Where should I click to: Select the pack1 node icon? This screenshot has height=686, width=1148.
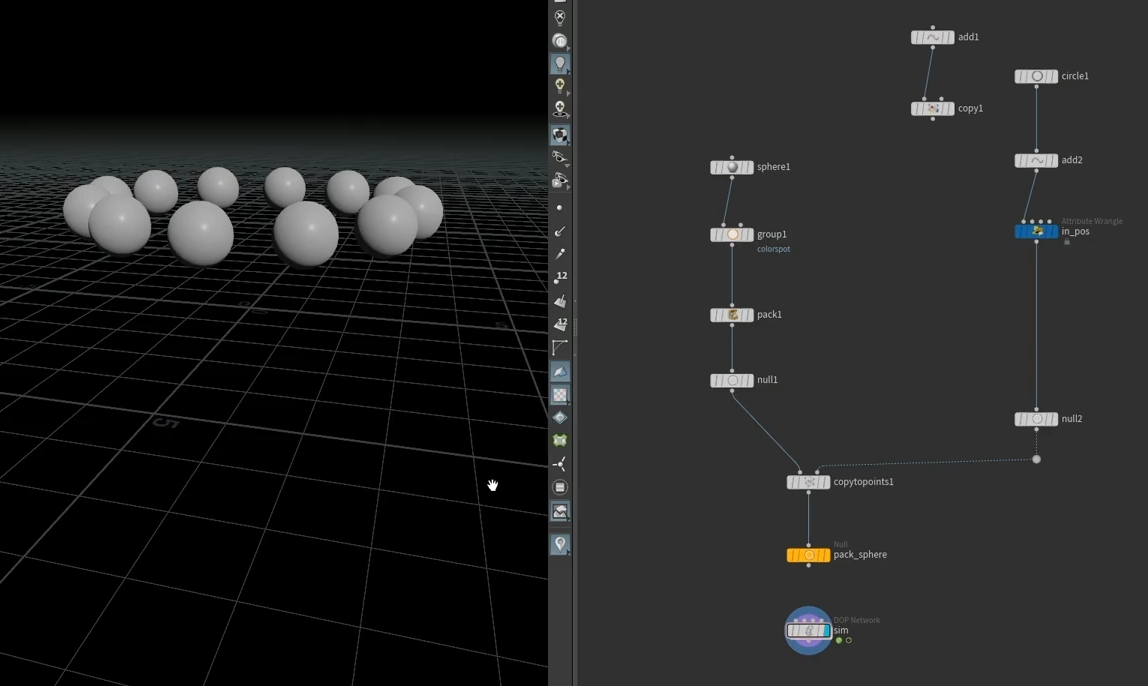click(x=732, y=315)
